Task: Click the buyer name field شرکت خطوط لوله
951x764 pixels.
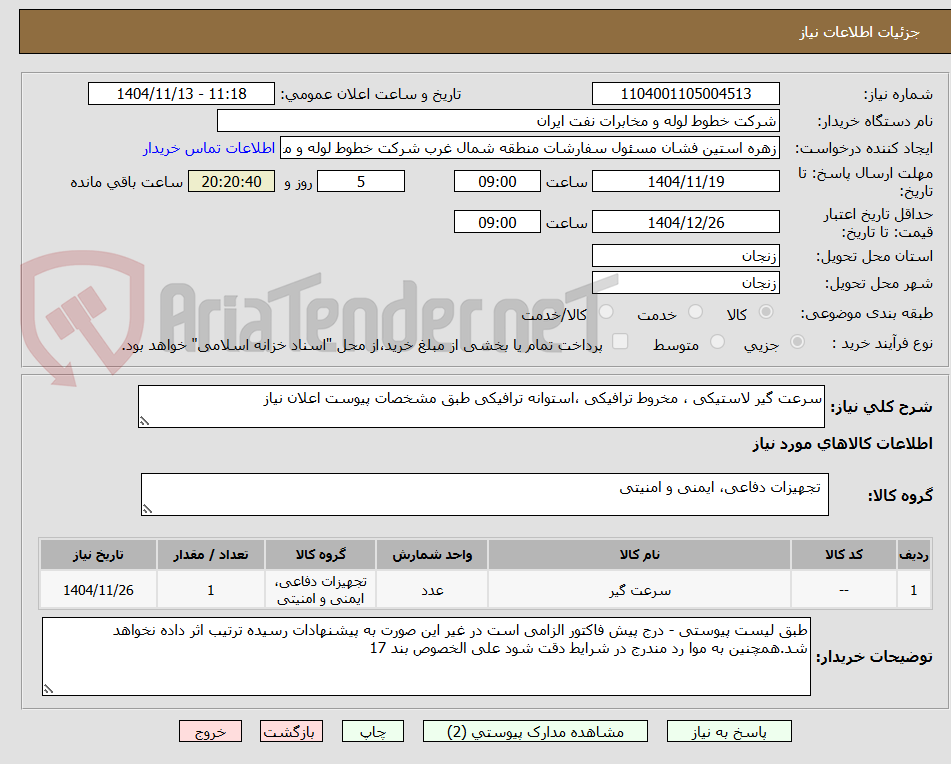Action: point(498,121)
